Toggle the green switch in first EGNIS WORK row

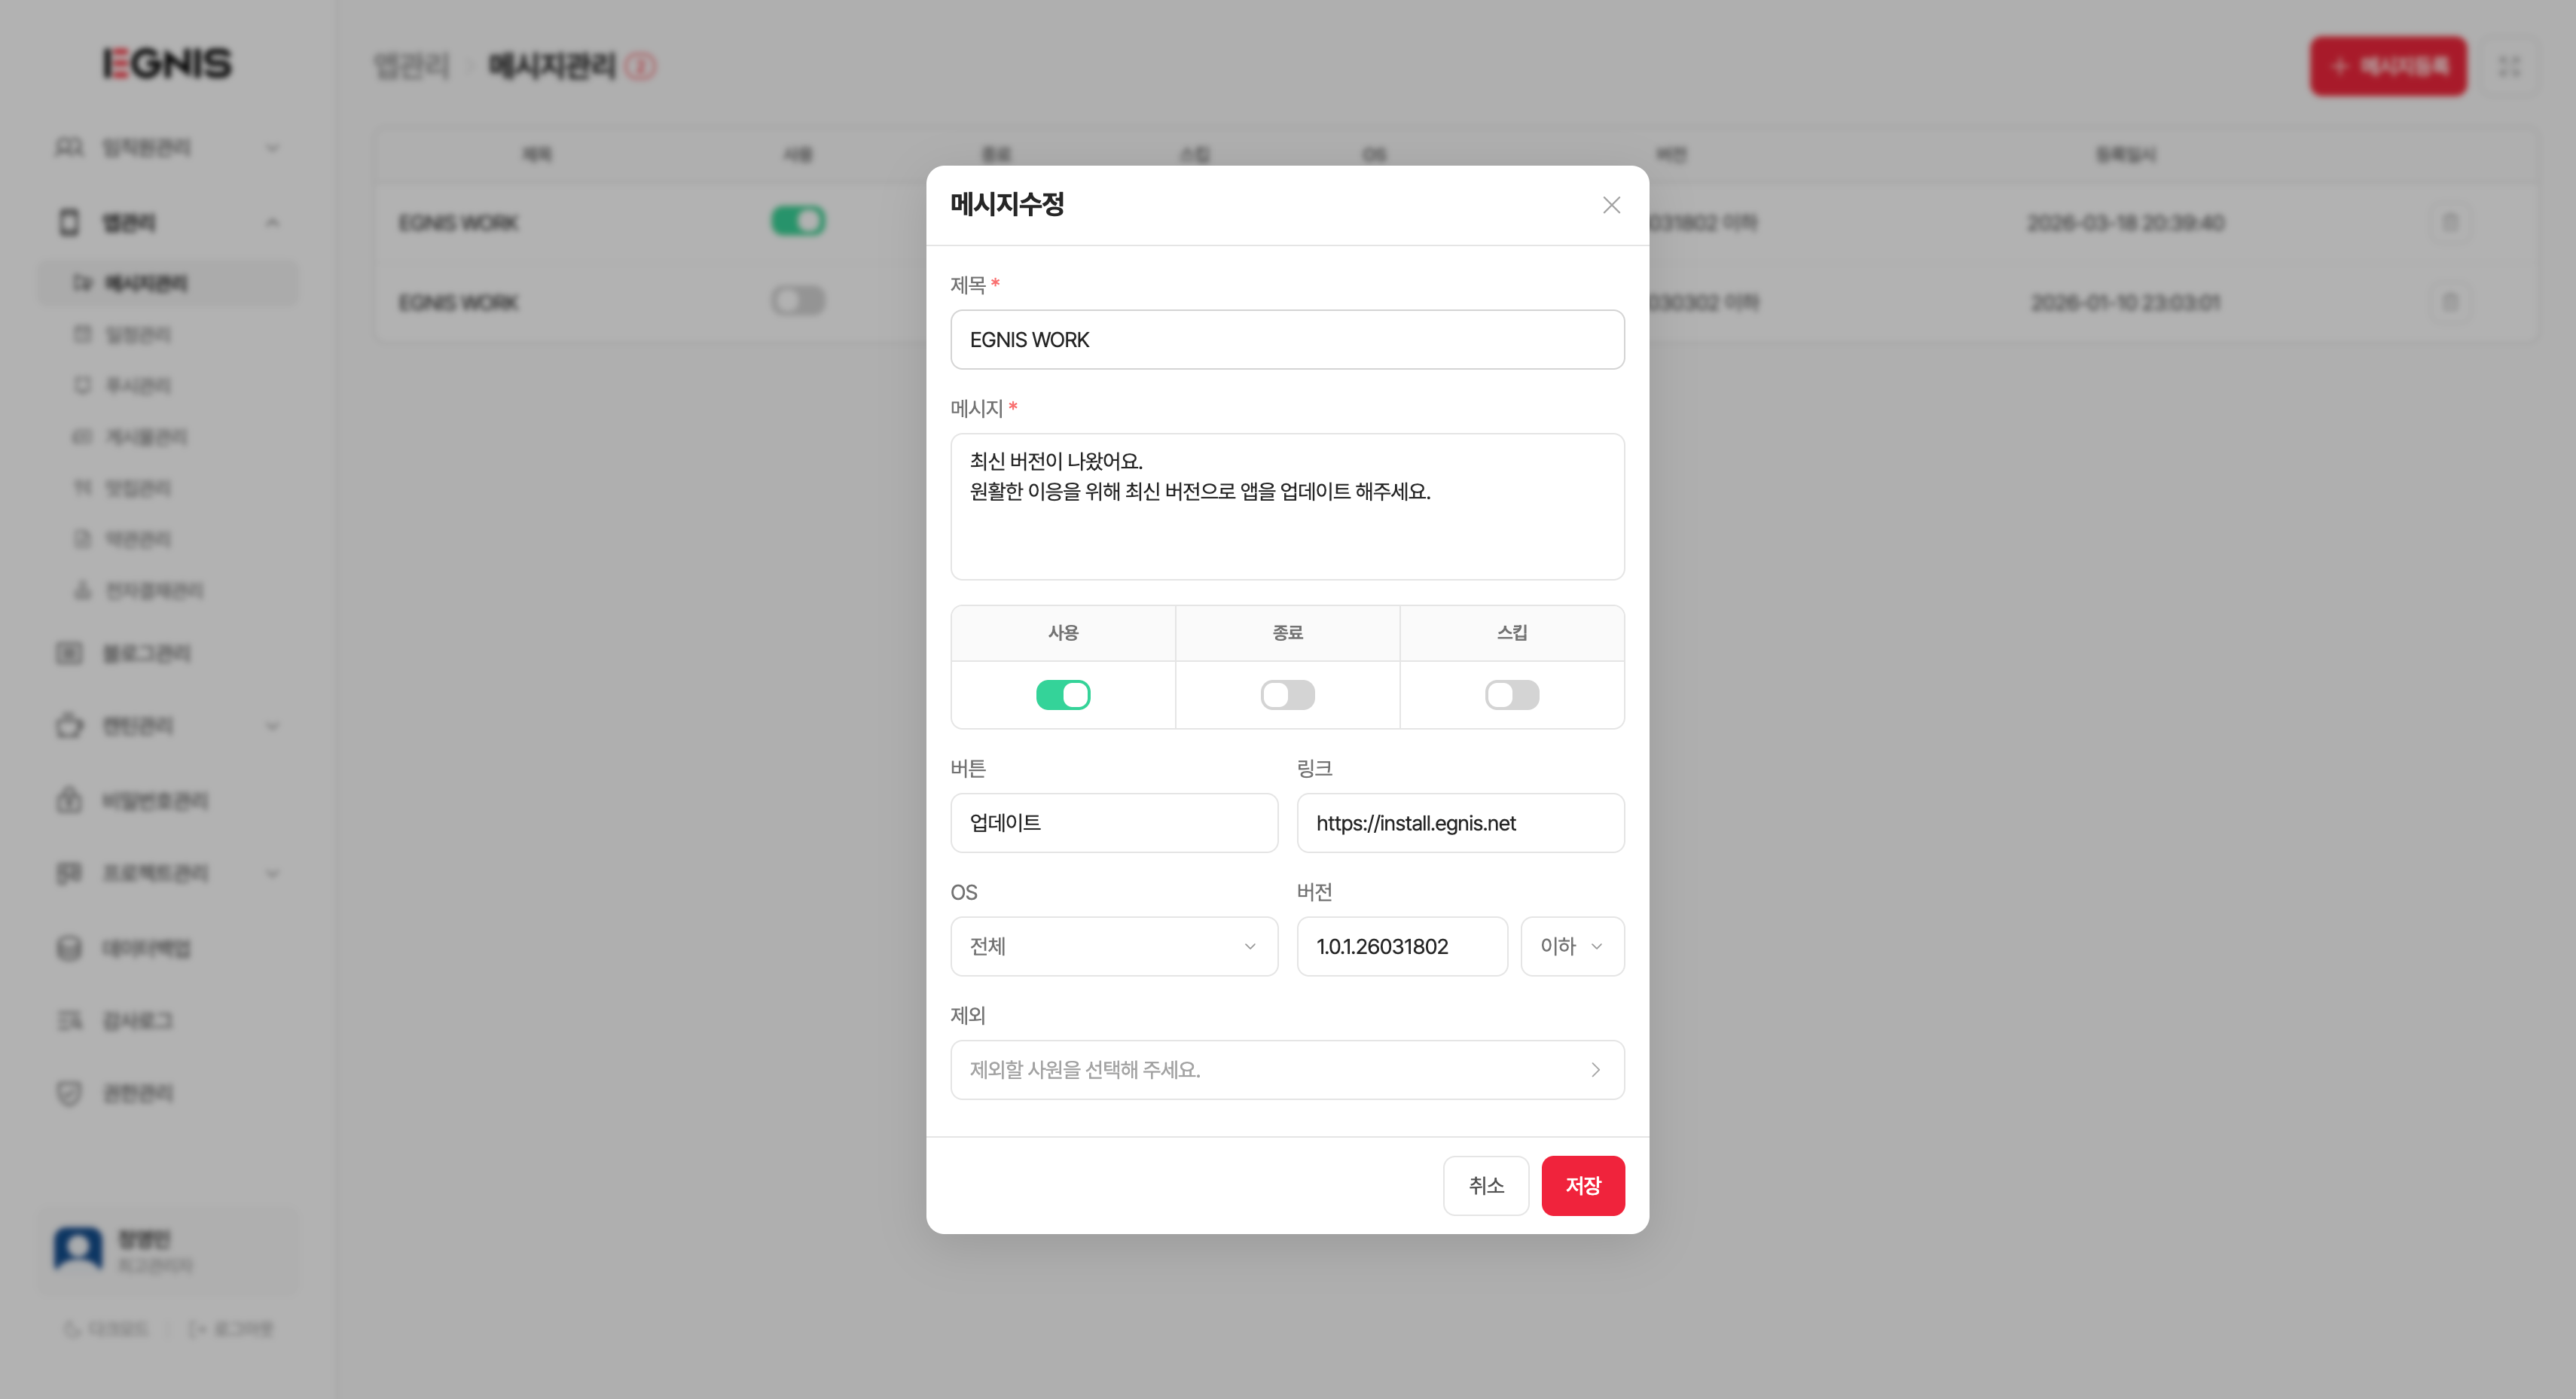(798, 221)
